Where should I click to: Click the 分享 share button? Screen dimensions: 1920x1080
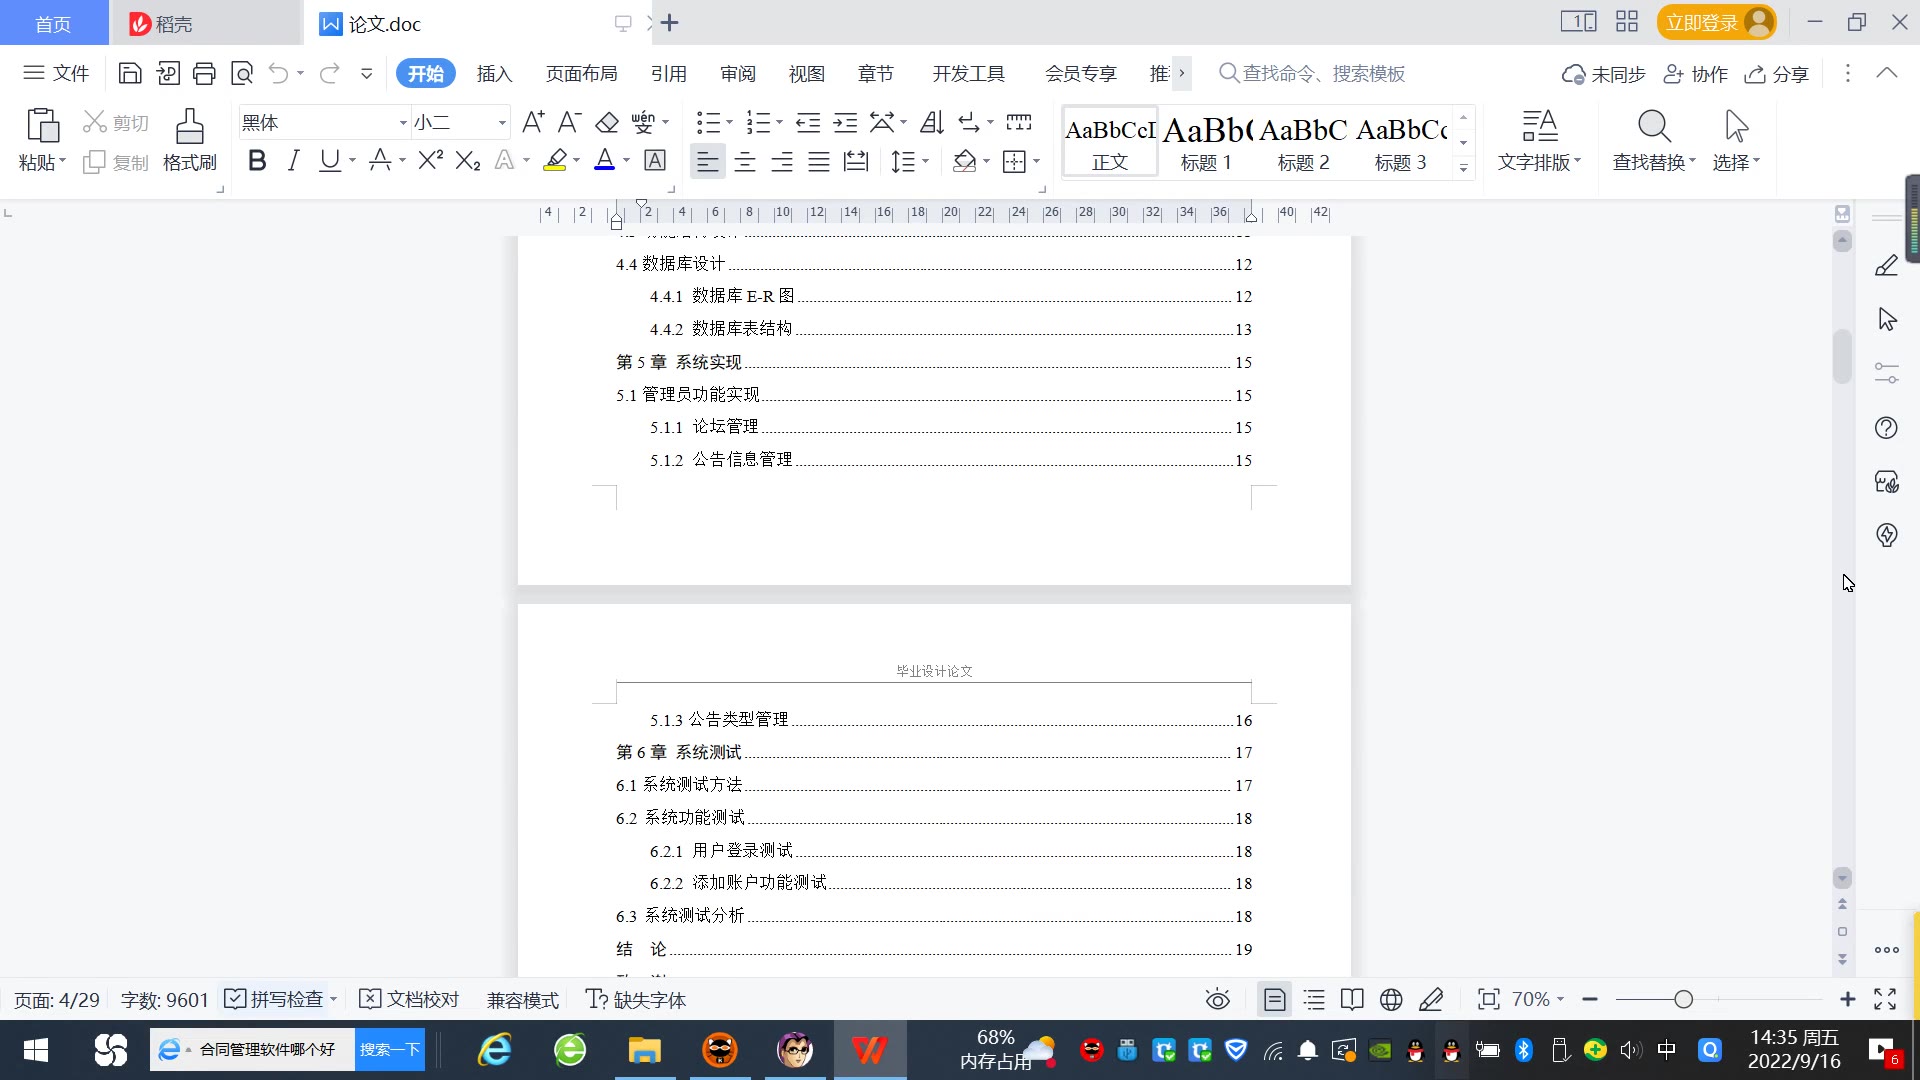1777,74
